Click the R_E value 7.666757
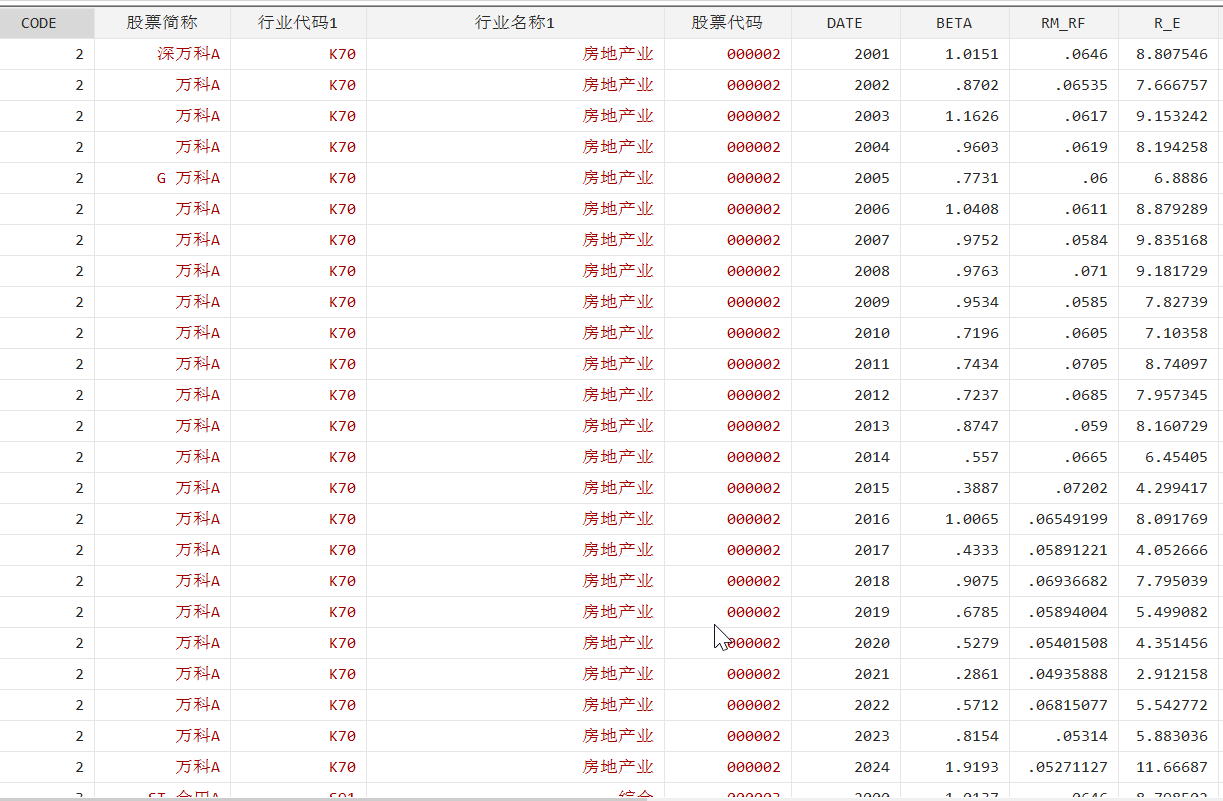This screenshot has width=1223, height=801. 1167,85
